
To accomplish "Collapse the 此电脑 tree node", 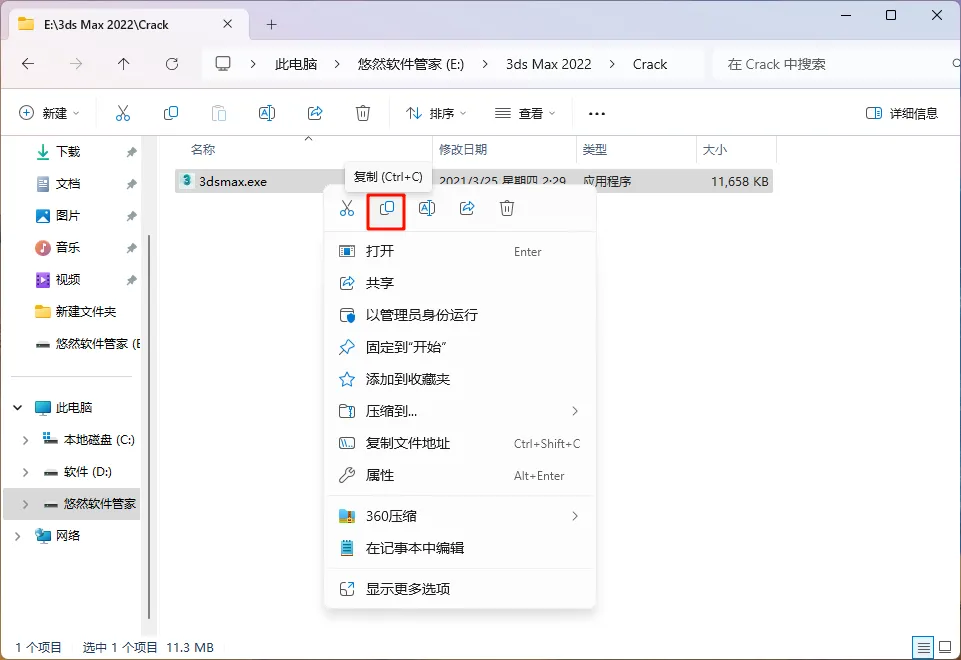I will 18,408.
